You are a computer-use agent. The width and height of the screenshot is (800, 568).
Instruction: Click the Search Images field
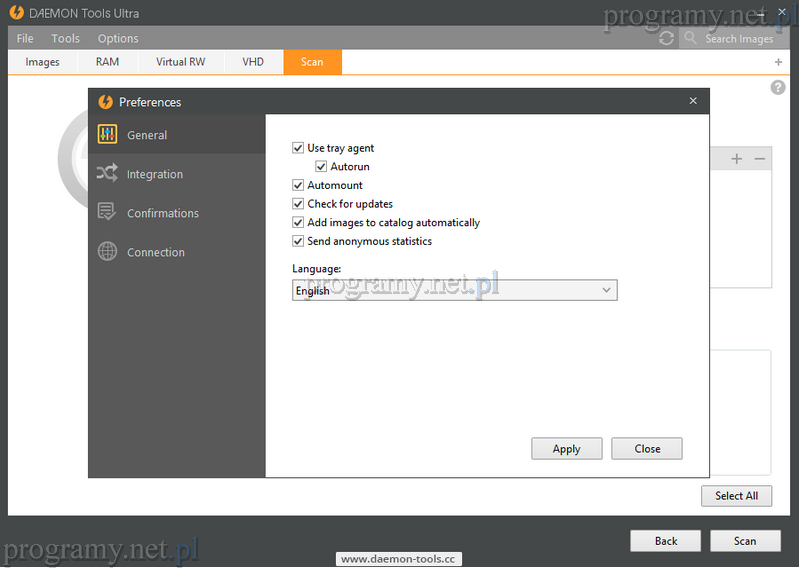click(739, 38)
